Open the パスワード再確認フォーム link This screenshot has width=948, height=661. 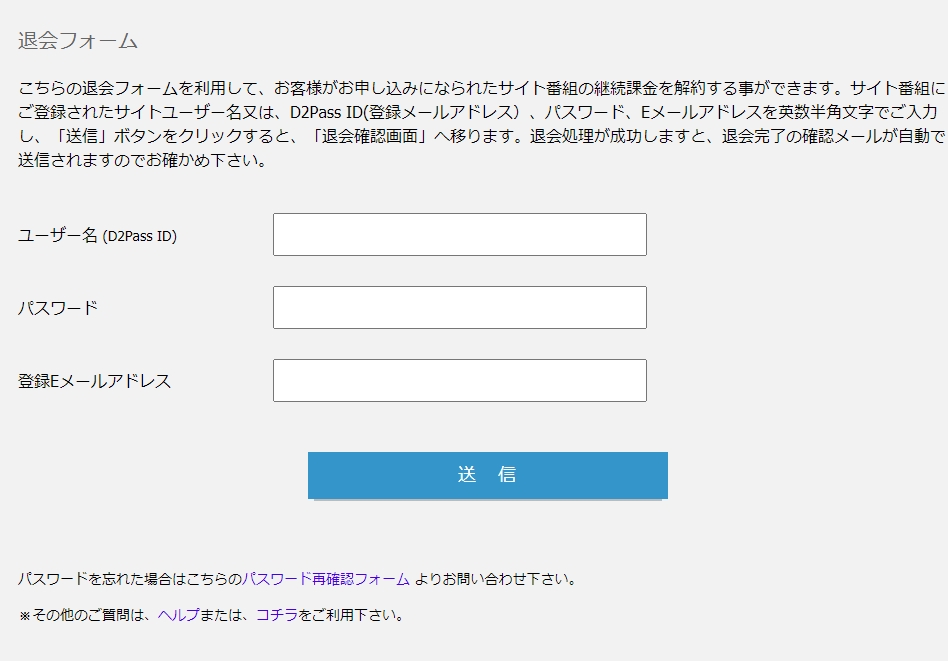coord(326,579)
